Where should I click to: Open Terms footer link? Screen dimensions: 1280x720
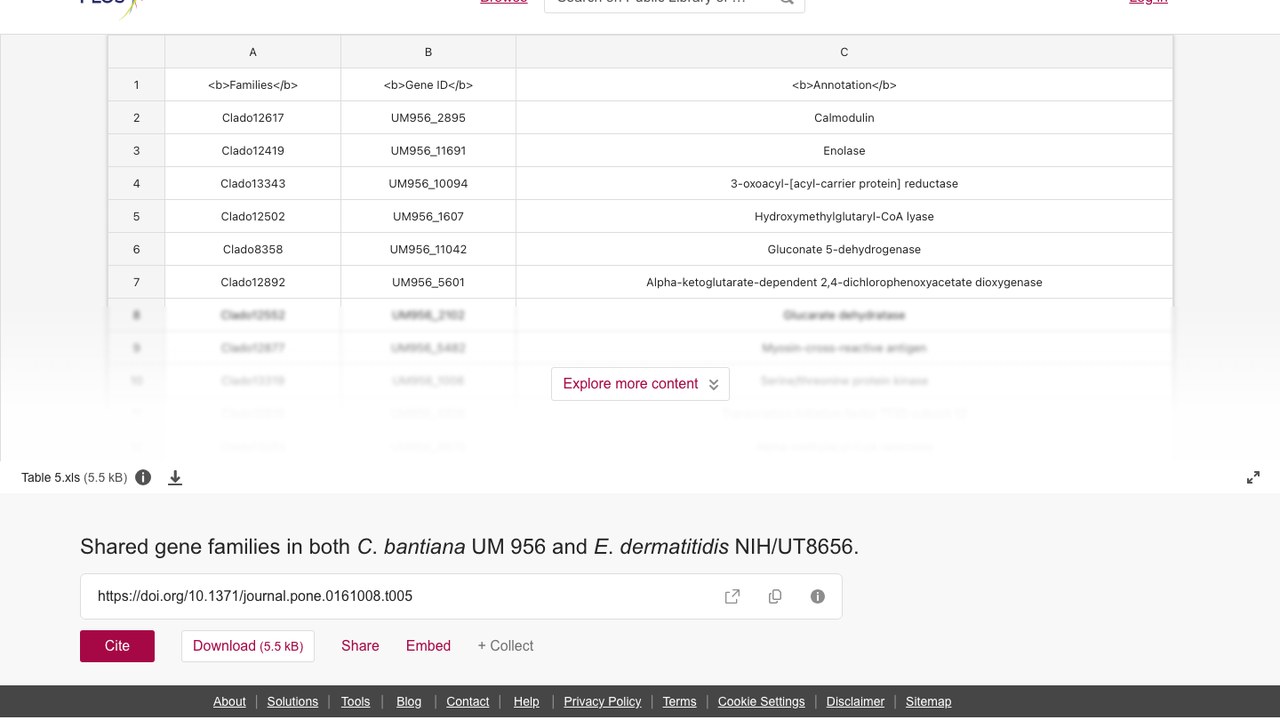(679, 701)
